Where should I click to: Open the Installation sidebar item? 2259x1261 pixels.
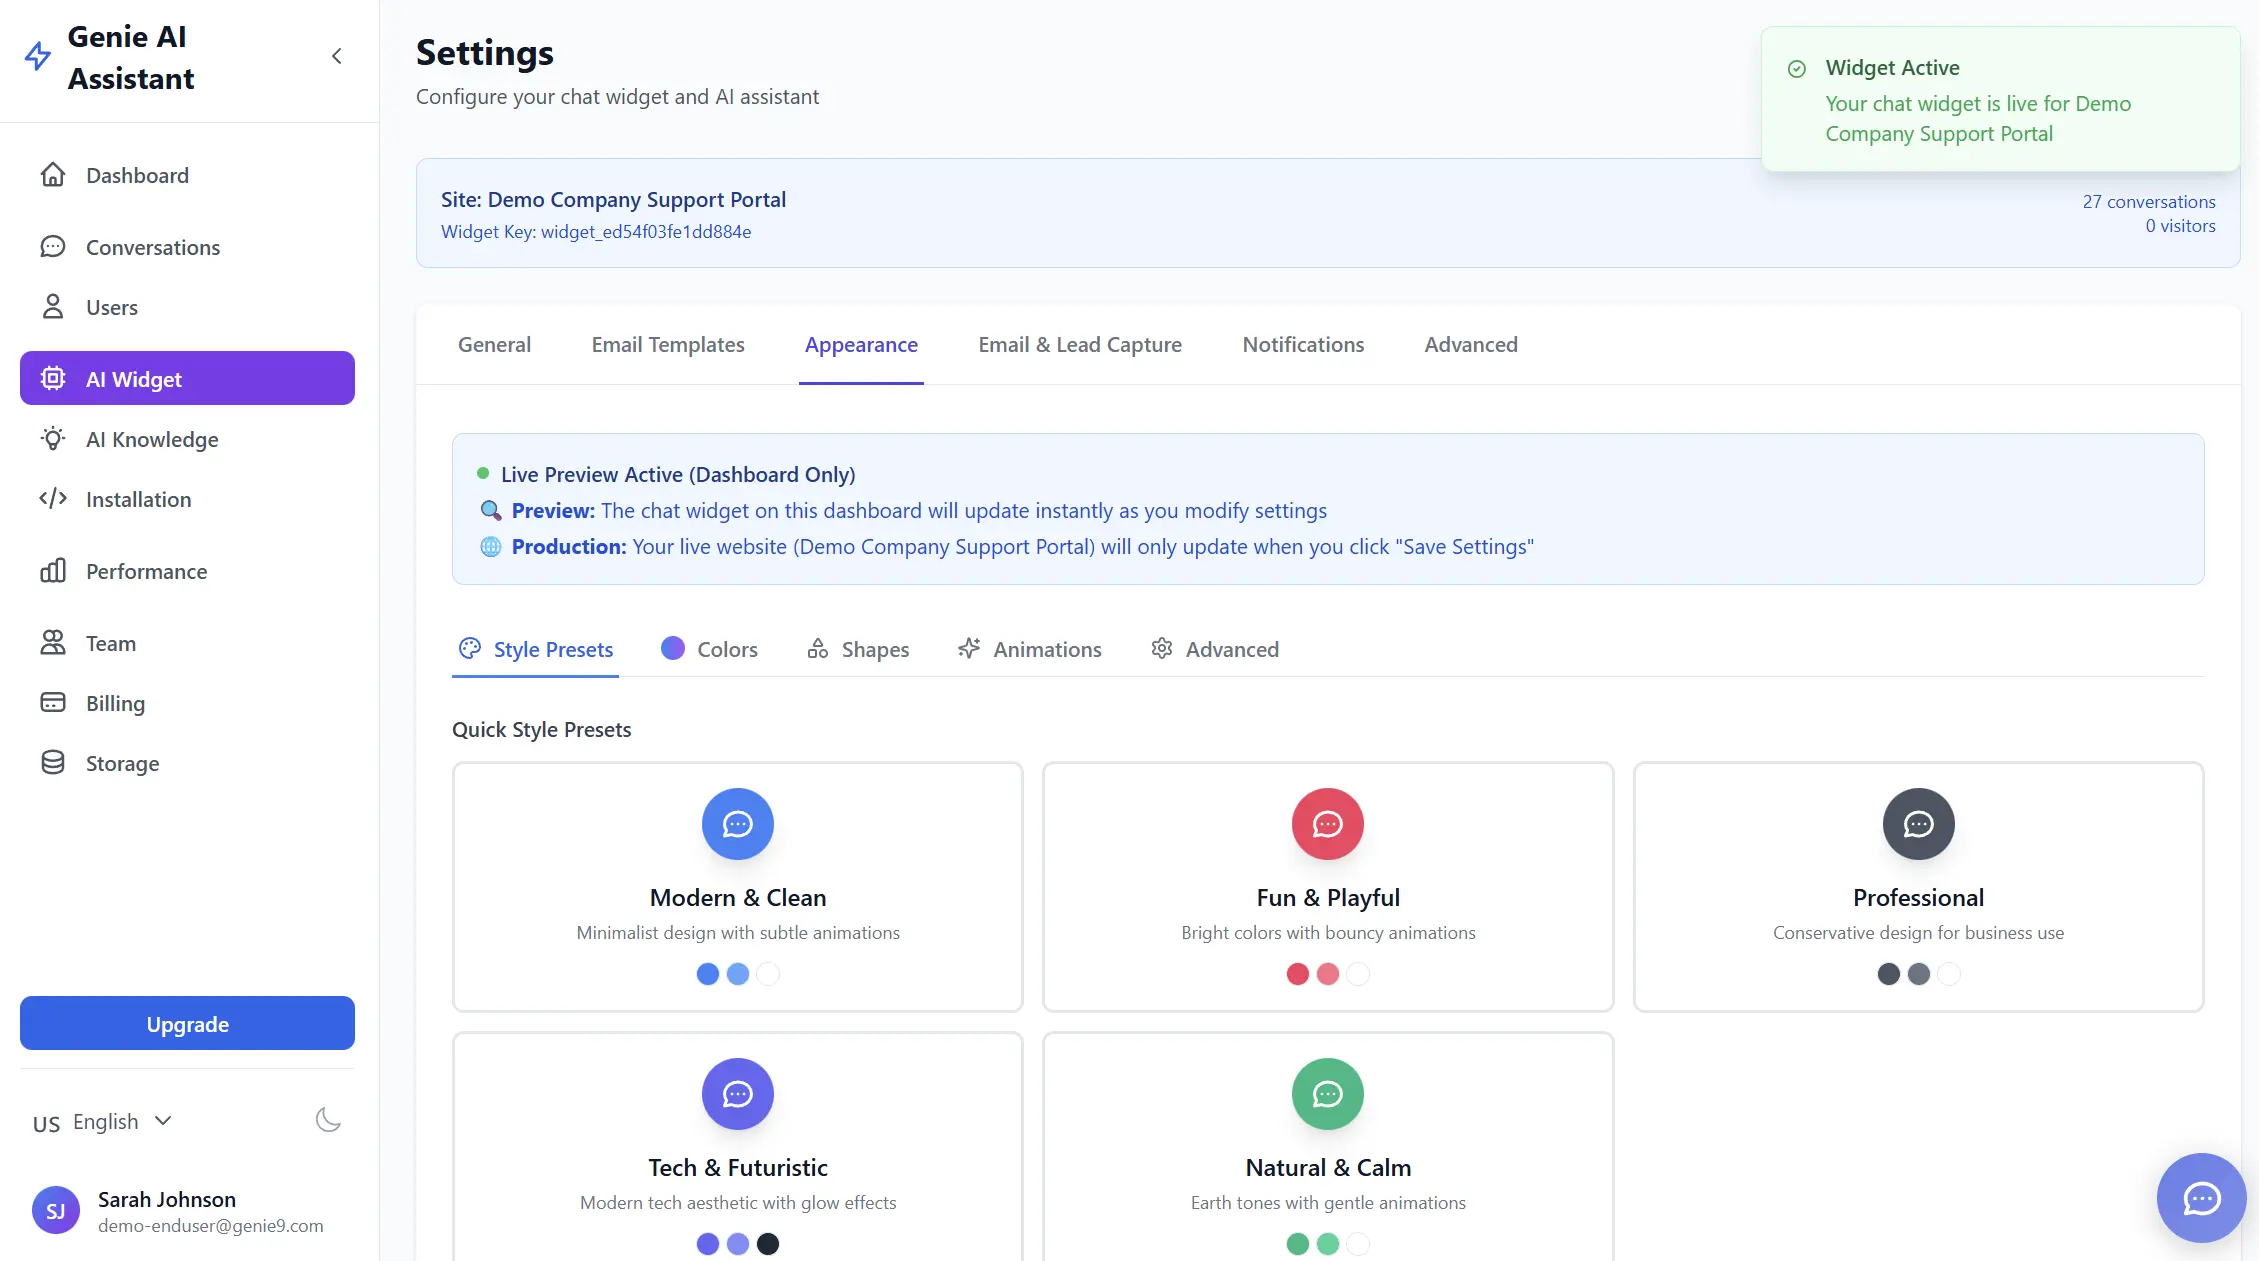[187, 498]
